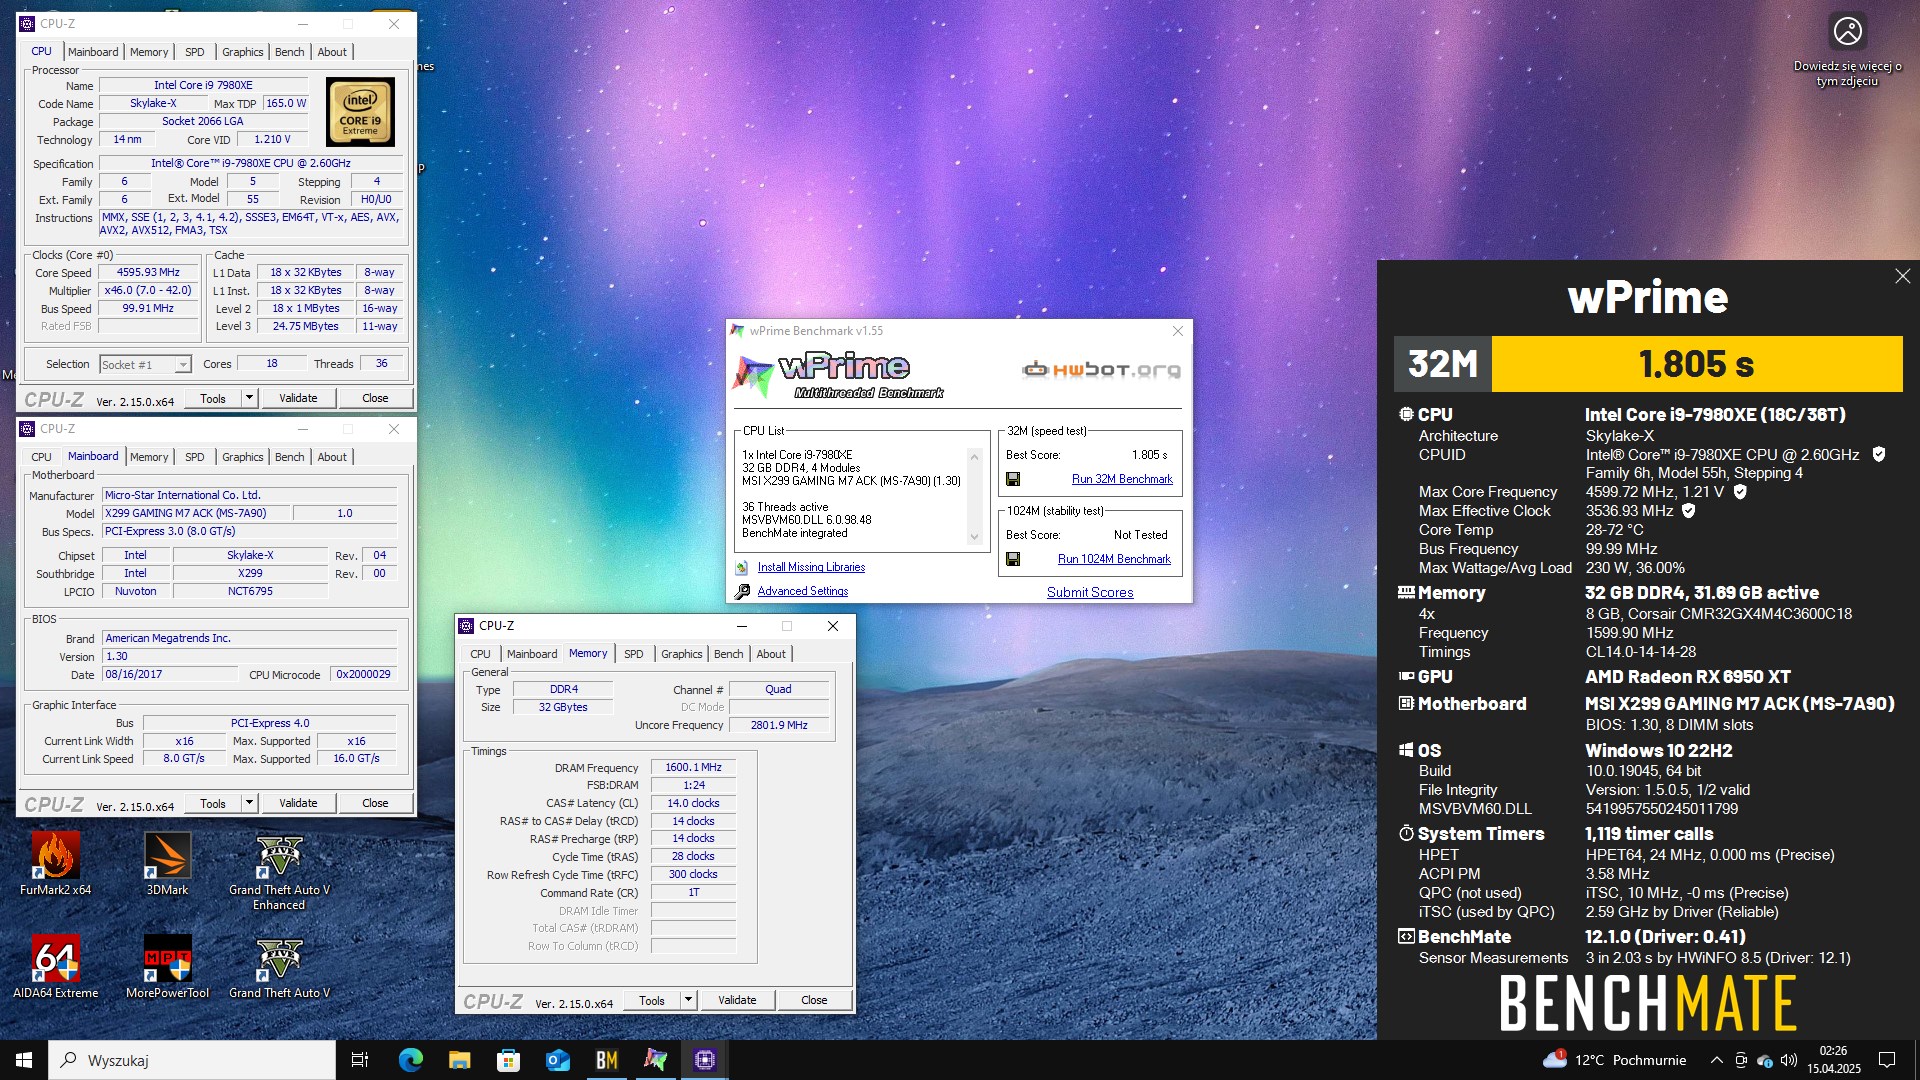1920x1080 pixels.
Task: Click Intel Core i9 Extreme logo in CPU-Z
Action: point(360,113)
